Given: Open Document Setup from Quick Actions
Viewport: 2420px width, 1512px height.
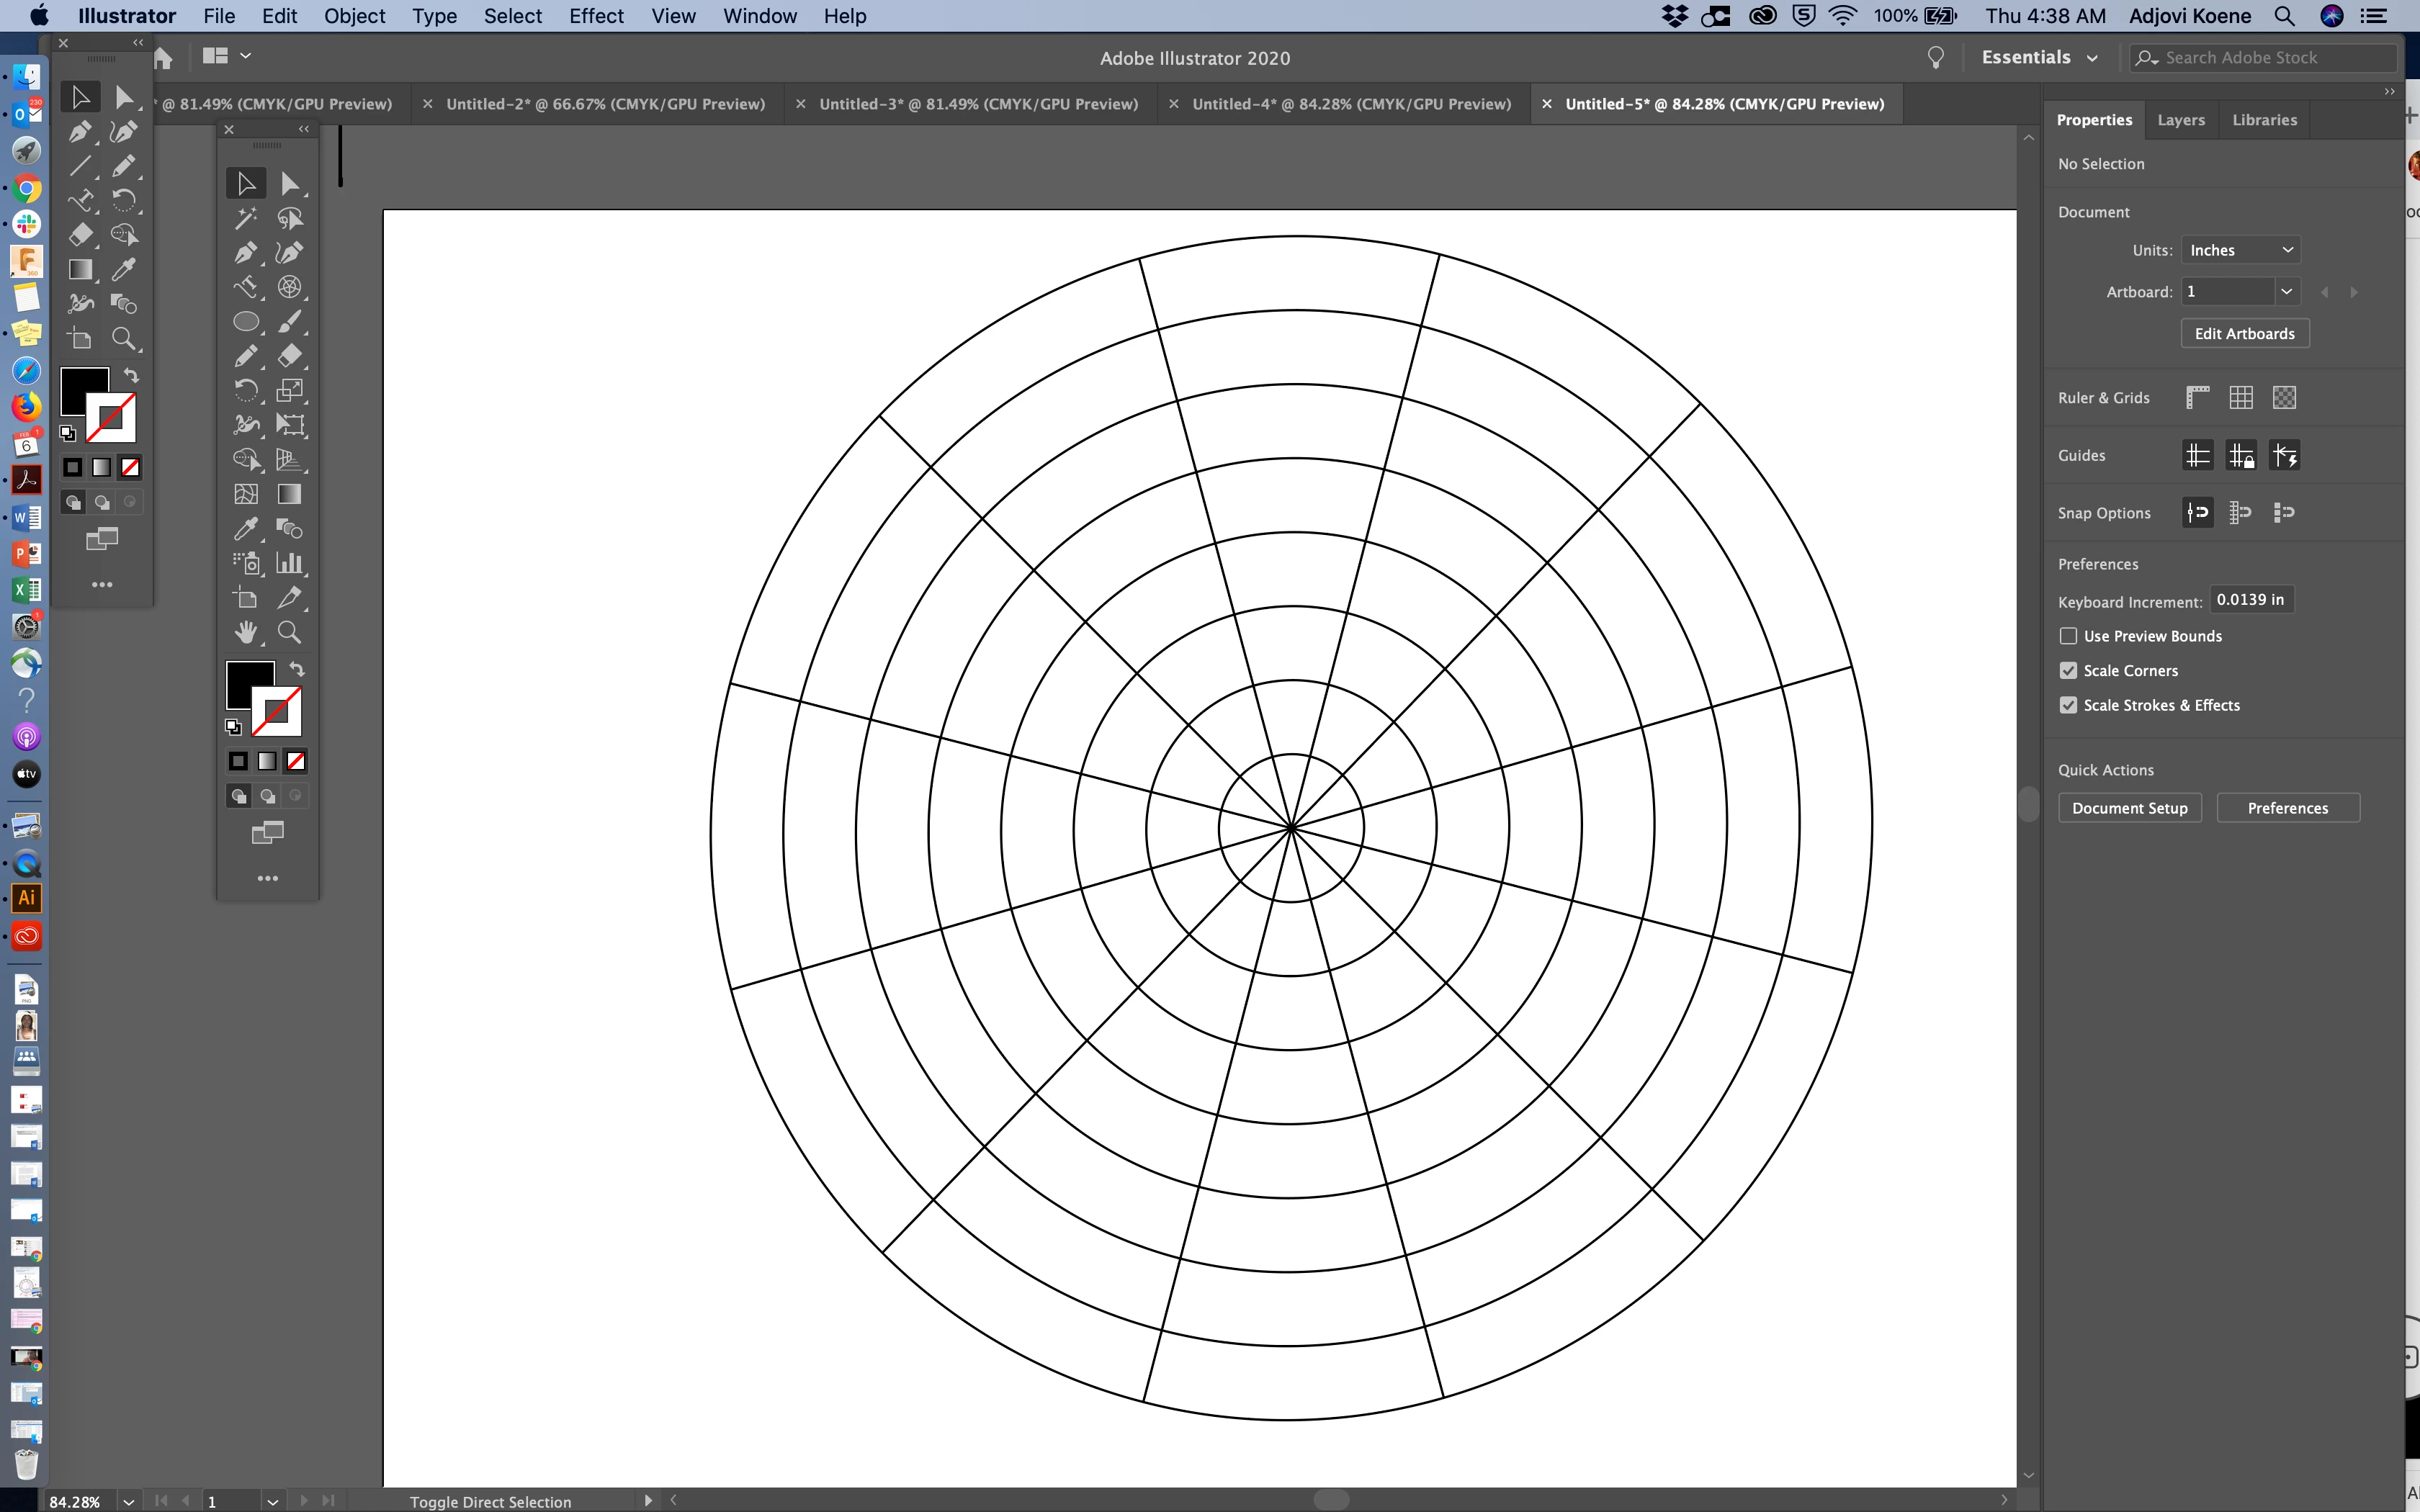Looking at the screenshot, I should tap(2129, 808).
